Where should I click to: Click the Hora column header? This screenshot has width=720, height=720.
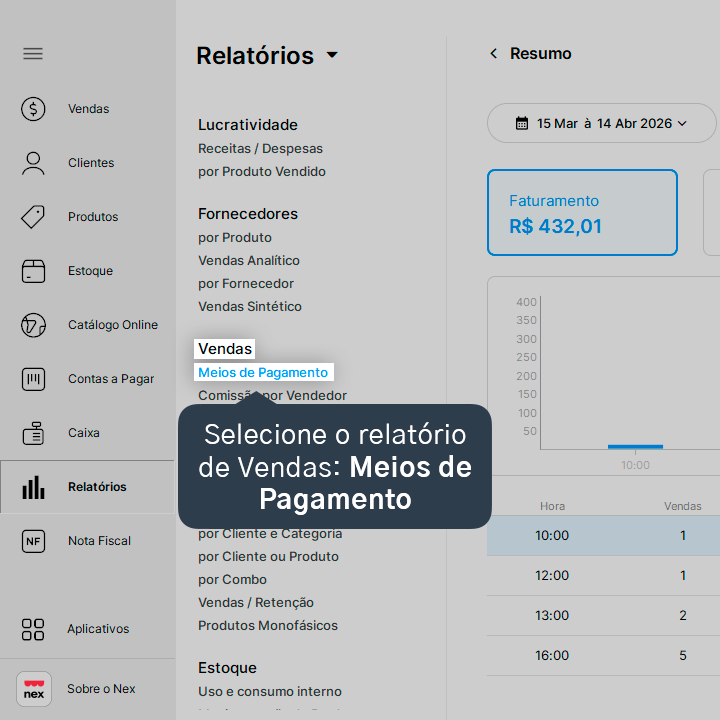[552, 506]
